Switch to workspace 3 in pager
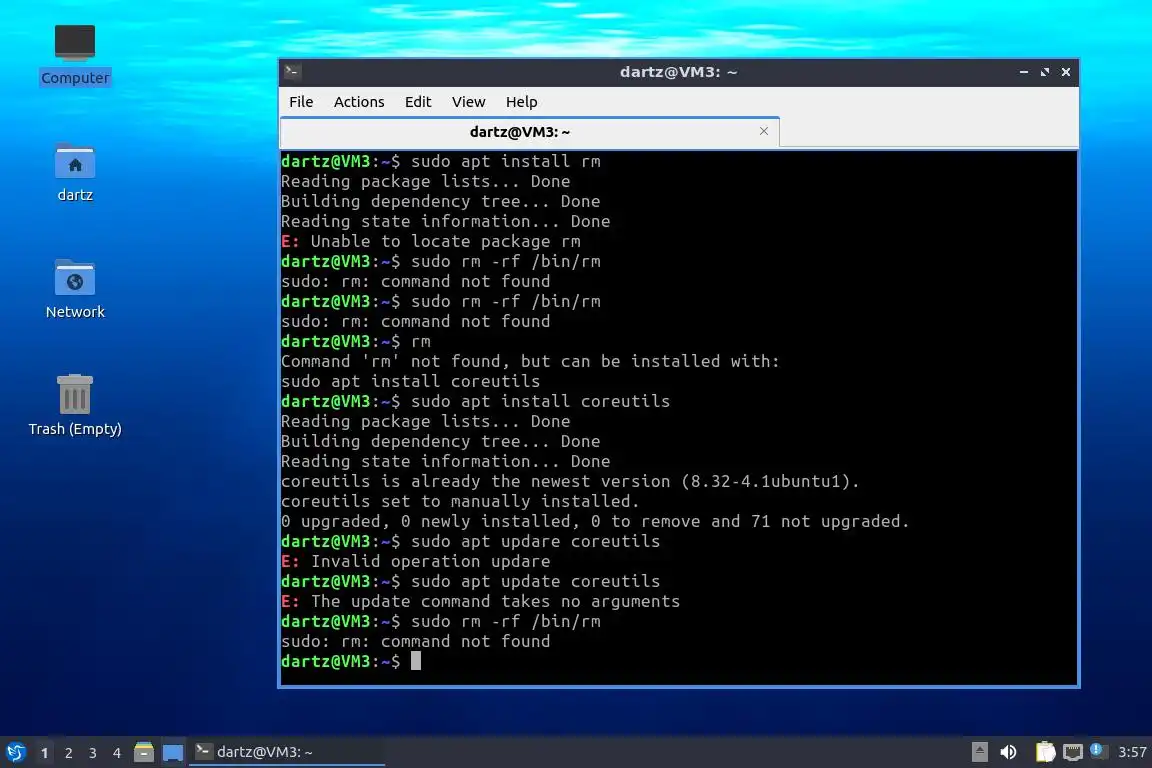 (93, 753)
